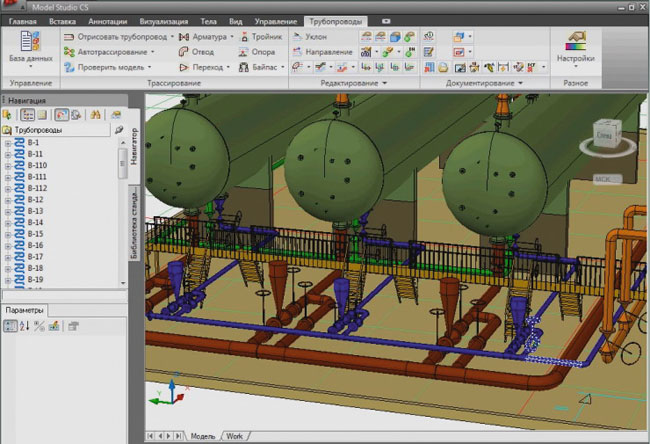The width and height of the screenshot is (650, 444).
Task: Click the scroll down arrow of the pipeline tree
Action: pos(123,283)
